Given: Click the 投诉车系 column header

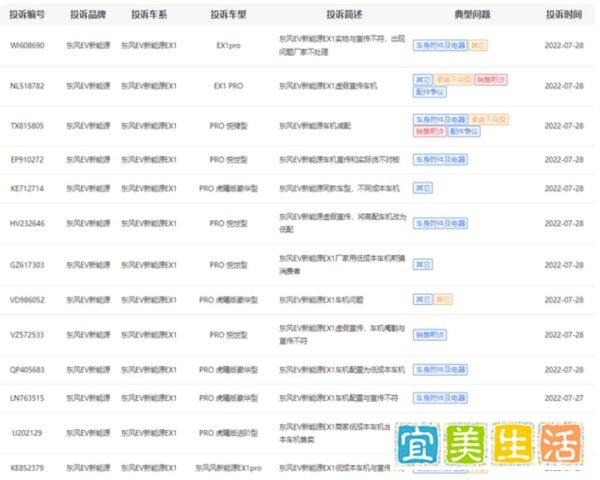Looking at the screenshot, I should tap(149, 15).
